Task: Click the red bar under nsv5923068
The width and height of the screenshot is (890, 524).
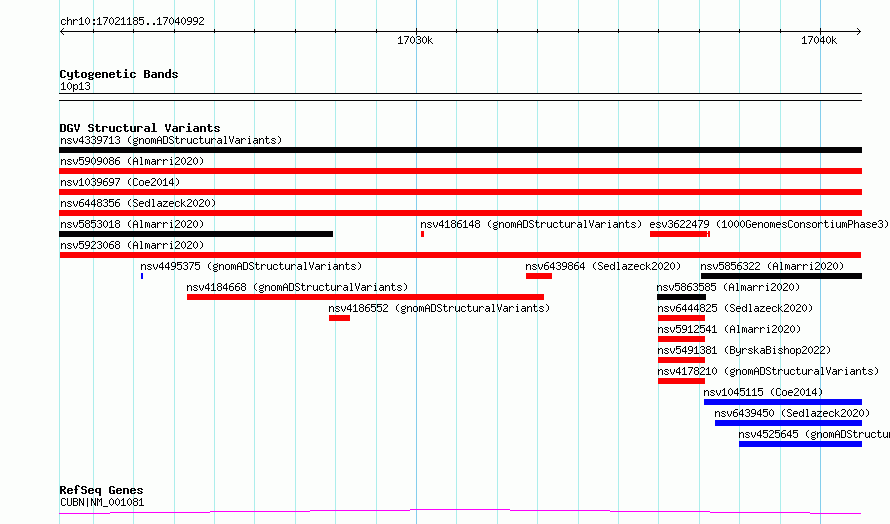Action: 460,255
